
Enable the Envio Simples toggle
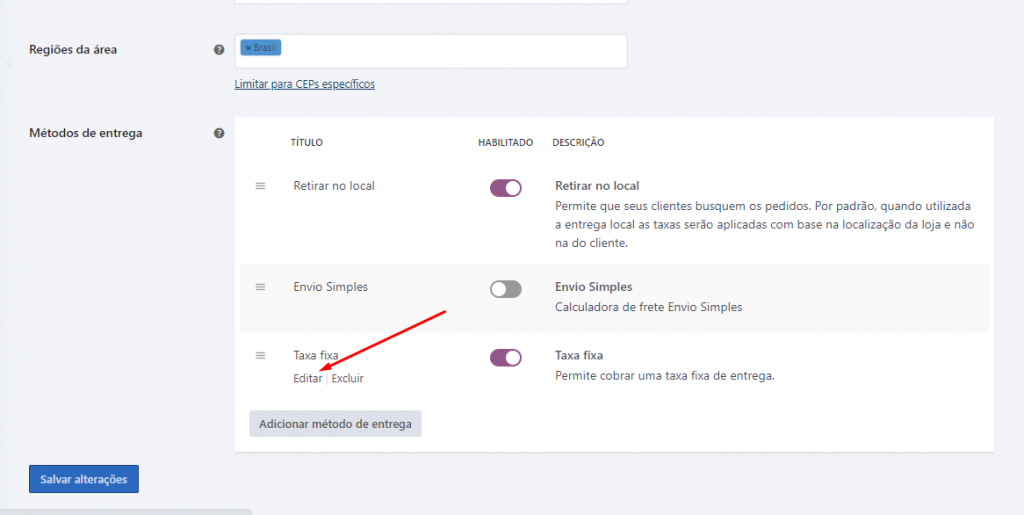506,289
